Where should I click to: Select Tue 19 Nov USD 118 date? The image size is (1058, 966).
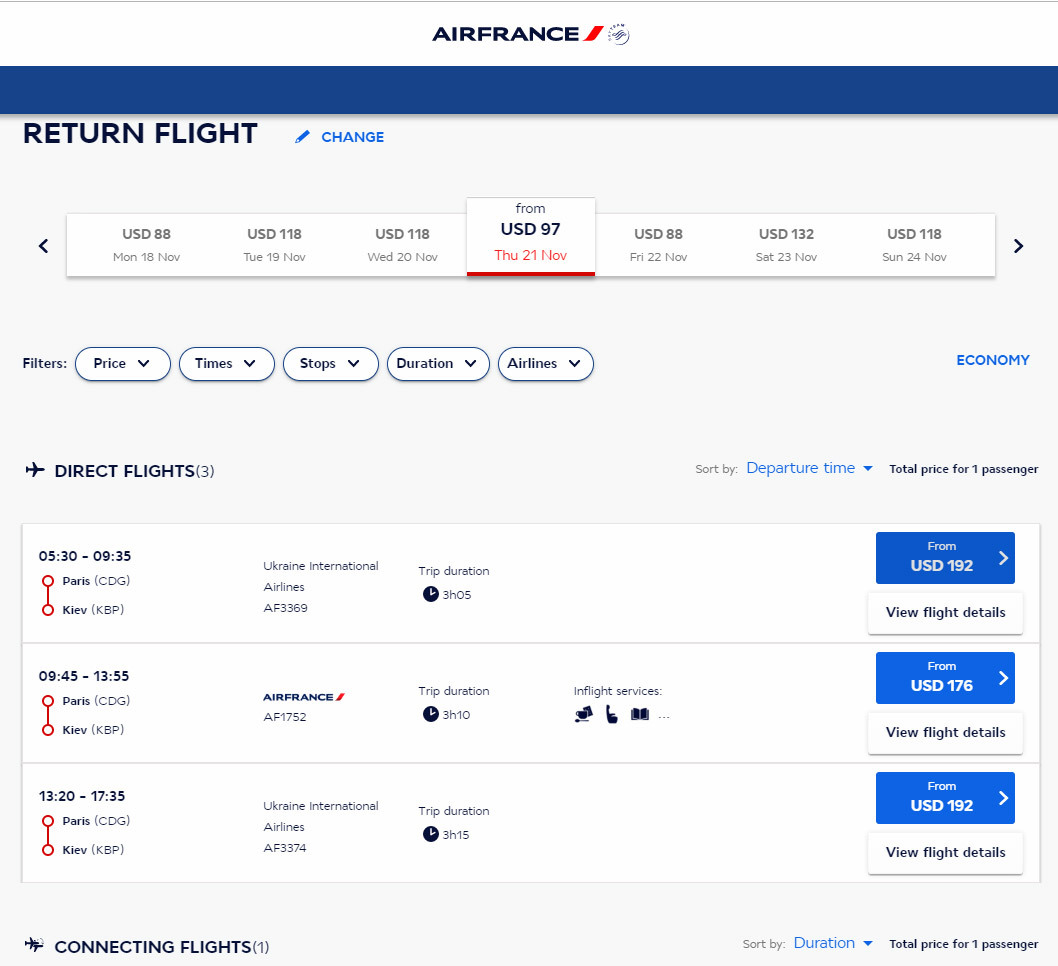[275, 245]
